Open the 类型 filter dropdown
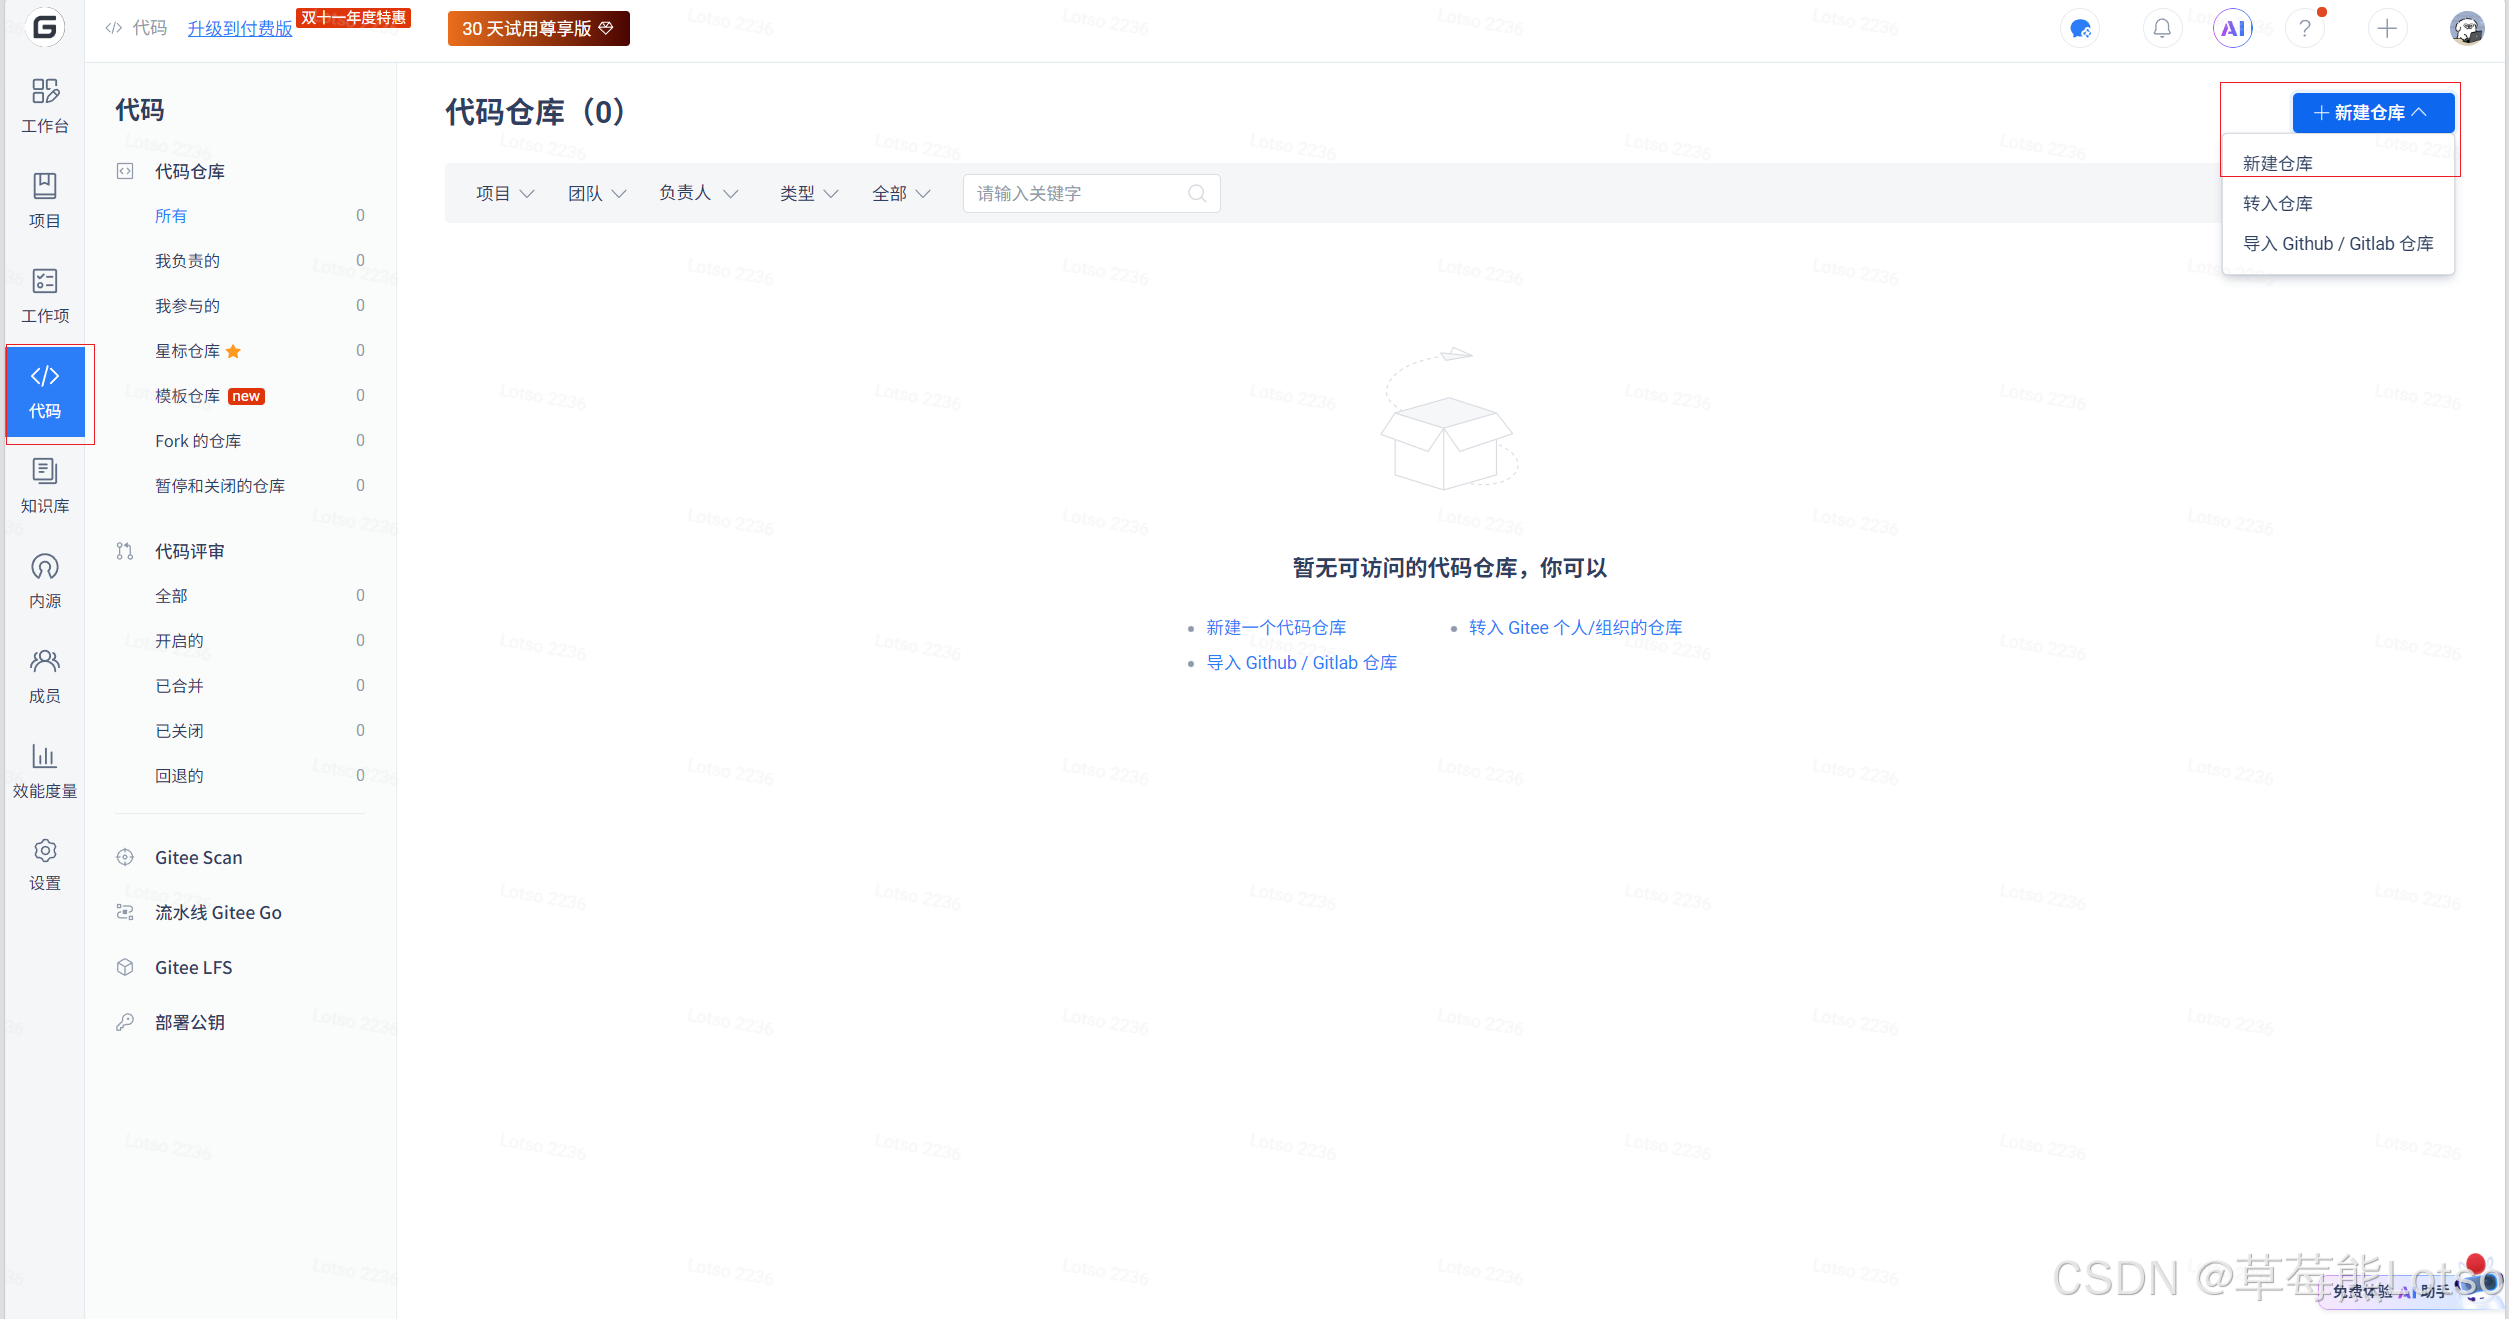The image size is (2509, 1319). click(809, 194)
